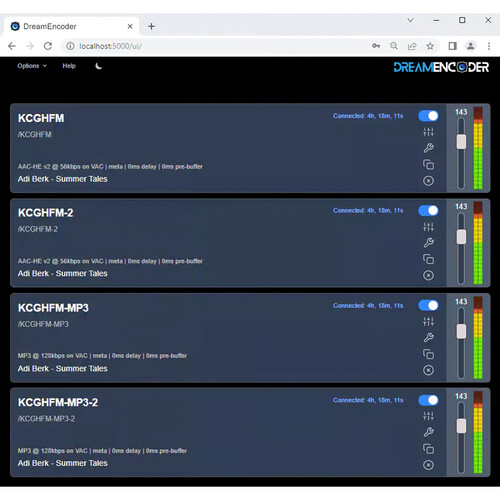Click KCGHFM-MP3's MP3 128kbps format line

(102, 356)
